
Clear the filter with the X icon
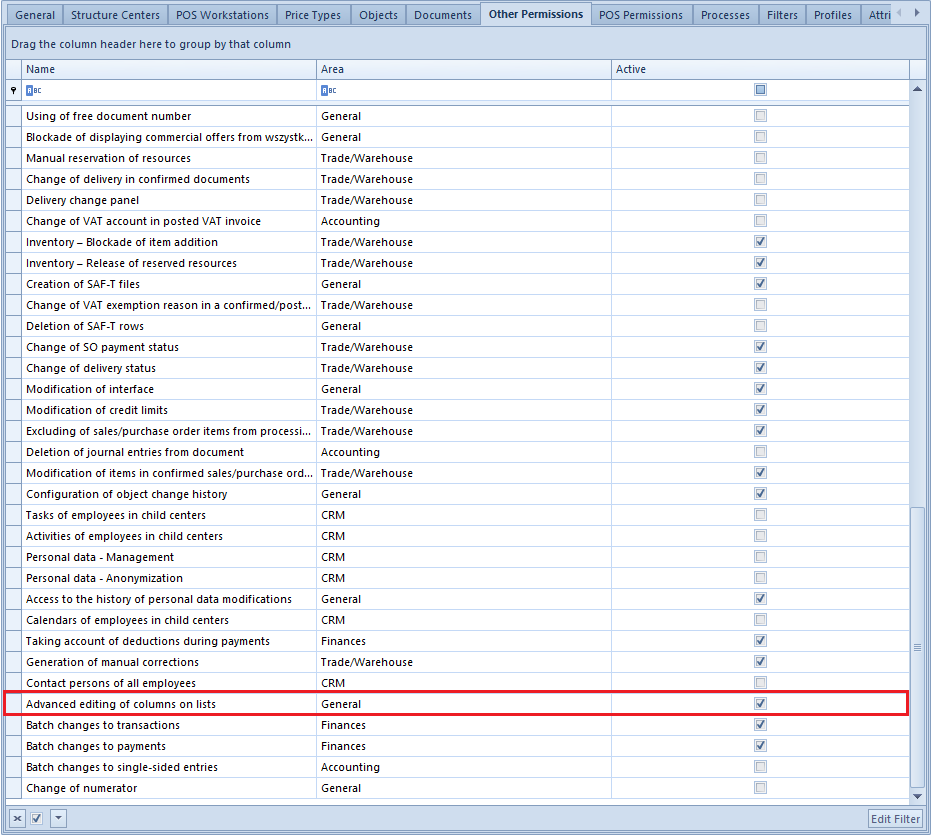(x=18, y=818)
